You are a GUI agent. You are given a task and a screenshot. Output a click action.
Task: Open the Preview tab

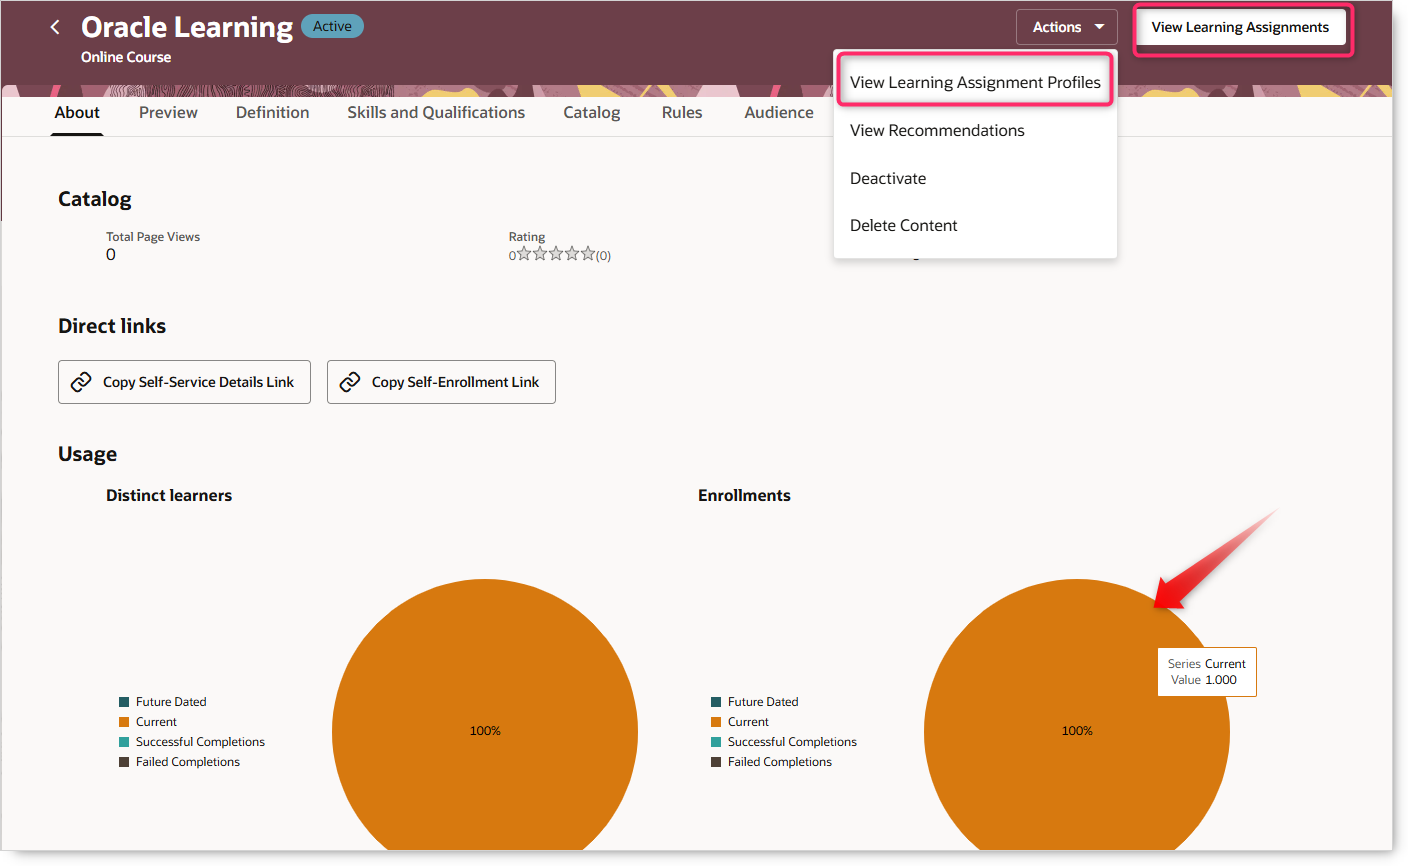point(168,112)
